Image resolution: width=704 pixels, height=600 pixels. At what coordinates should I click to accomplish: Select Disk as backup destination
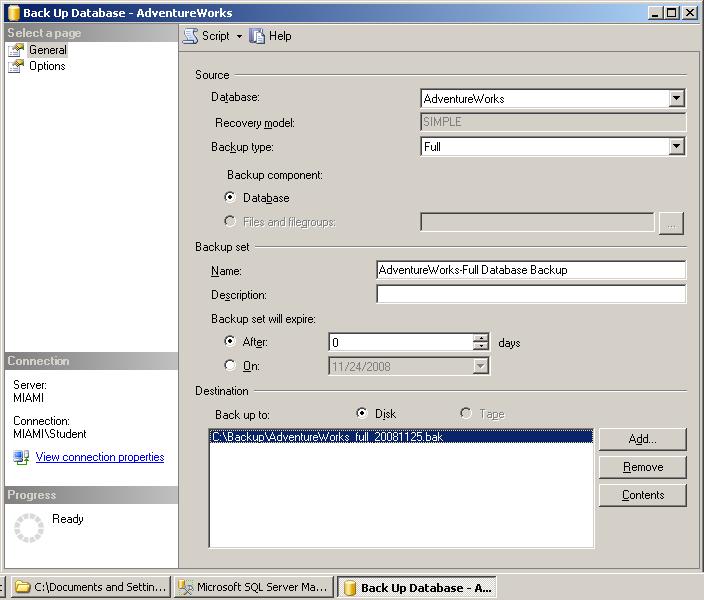click(x=361, y=413)
